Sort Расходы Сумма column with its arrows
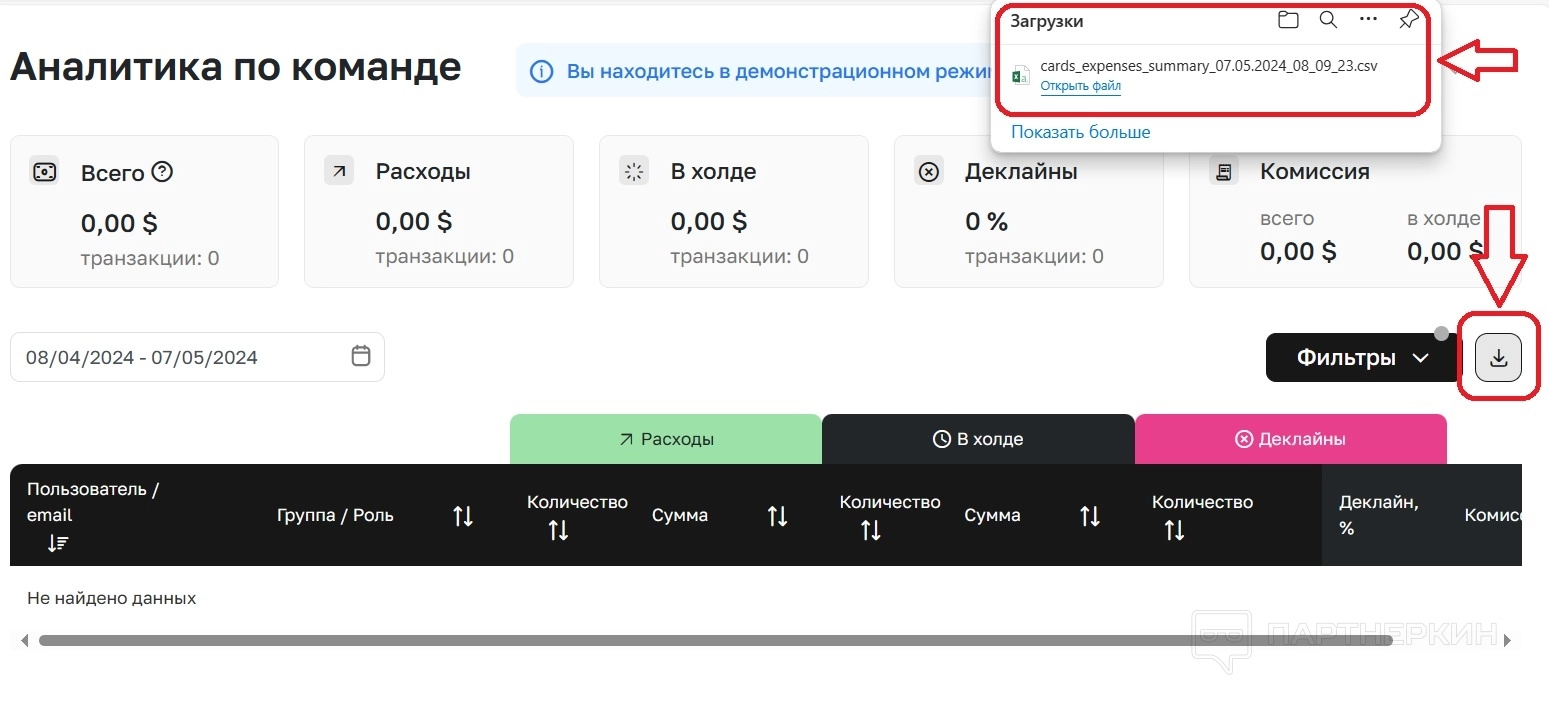 click(777, 516)
